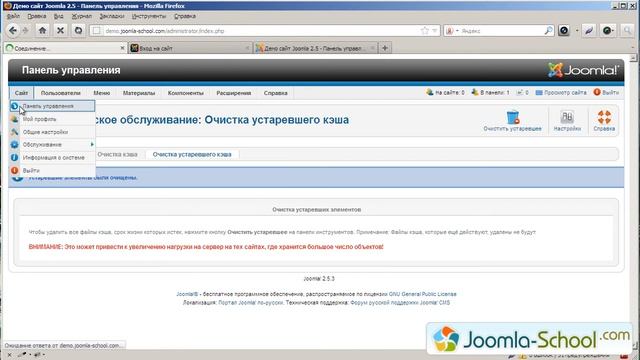The width and height of the screenshot is (640, 360).
Task: Click the Joomla 2.5.3 version text
Action: [x=319, y=278]
